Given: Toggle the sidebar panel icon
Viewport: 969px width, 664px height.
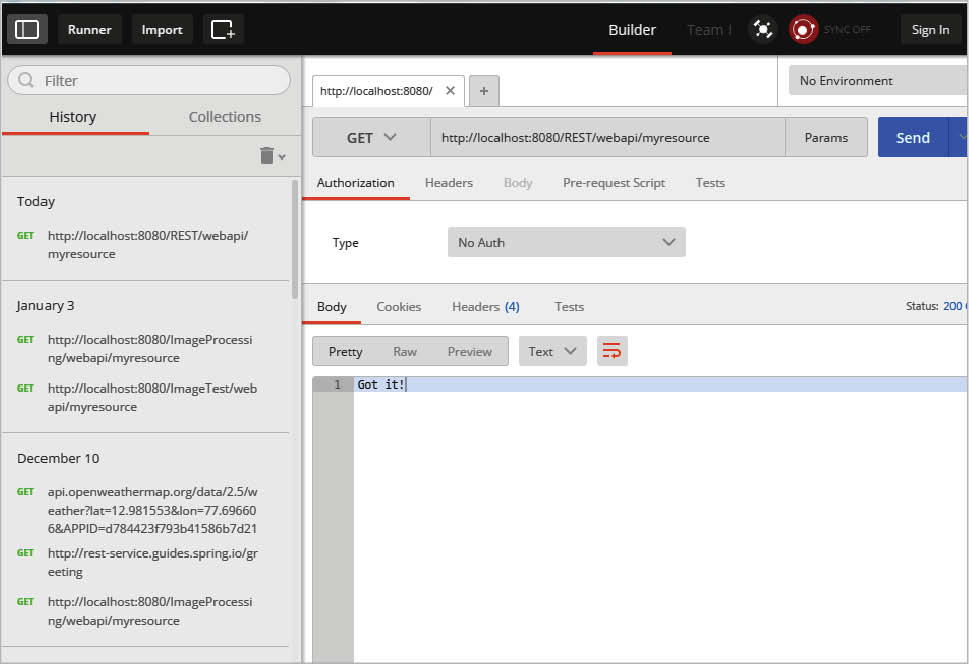Looking at the screenshot, I should 28,29.
